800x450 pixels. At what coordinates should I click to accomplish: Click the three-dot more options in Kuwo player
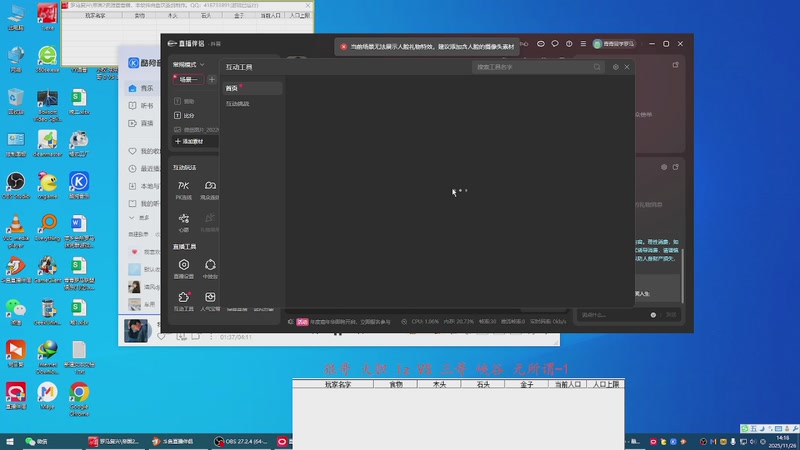click(211, 337)
